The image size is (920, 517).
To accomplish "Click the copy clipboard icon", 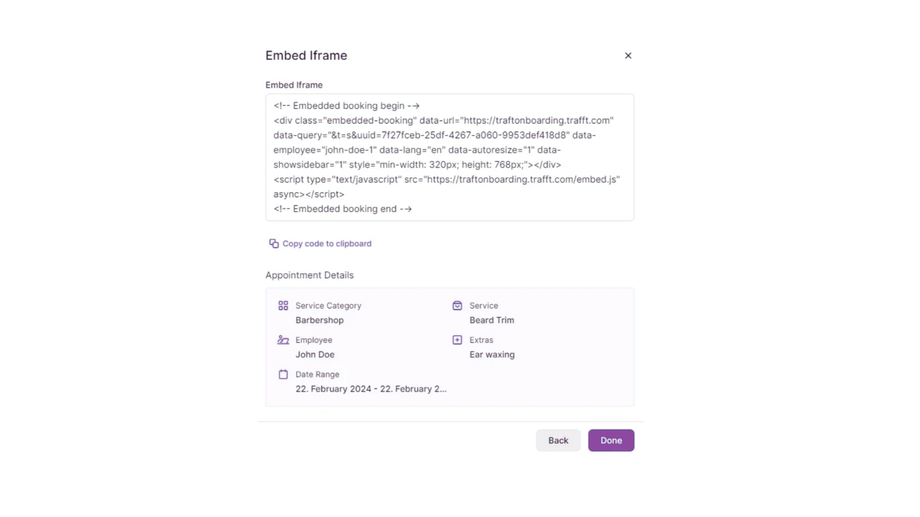I will click(x=273, y=244).
